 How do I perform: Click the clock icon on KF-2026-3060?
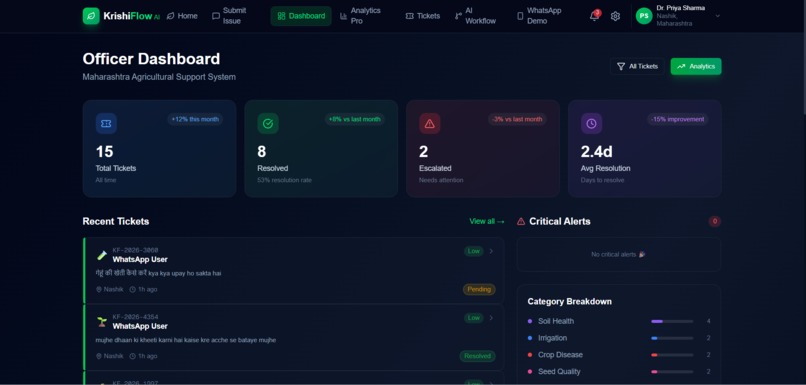tap(133, 289)
